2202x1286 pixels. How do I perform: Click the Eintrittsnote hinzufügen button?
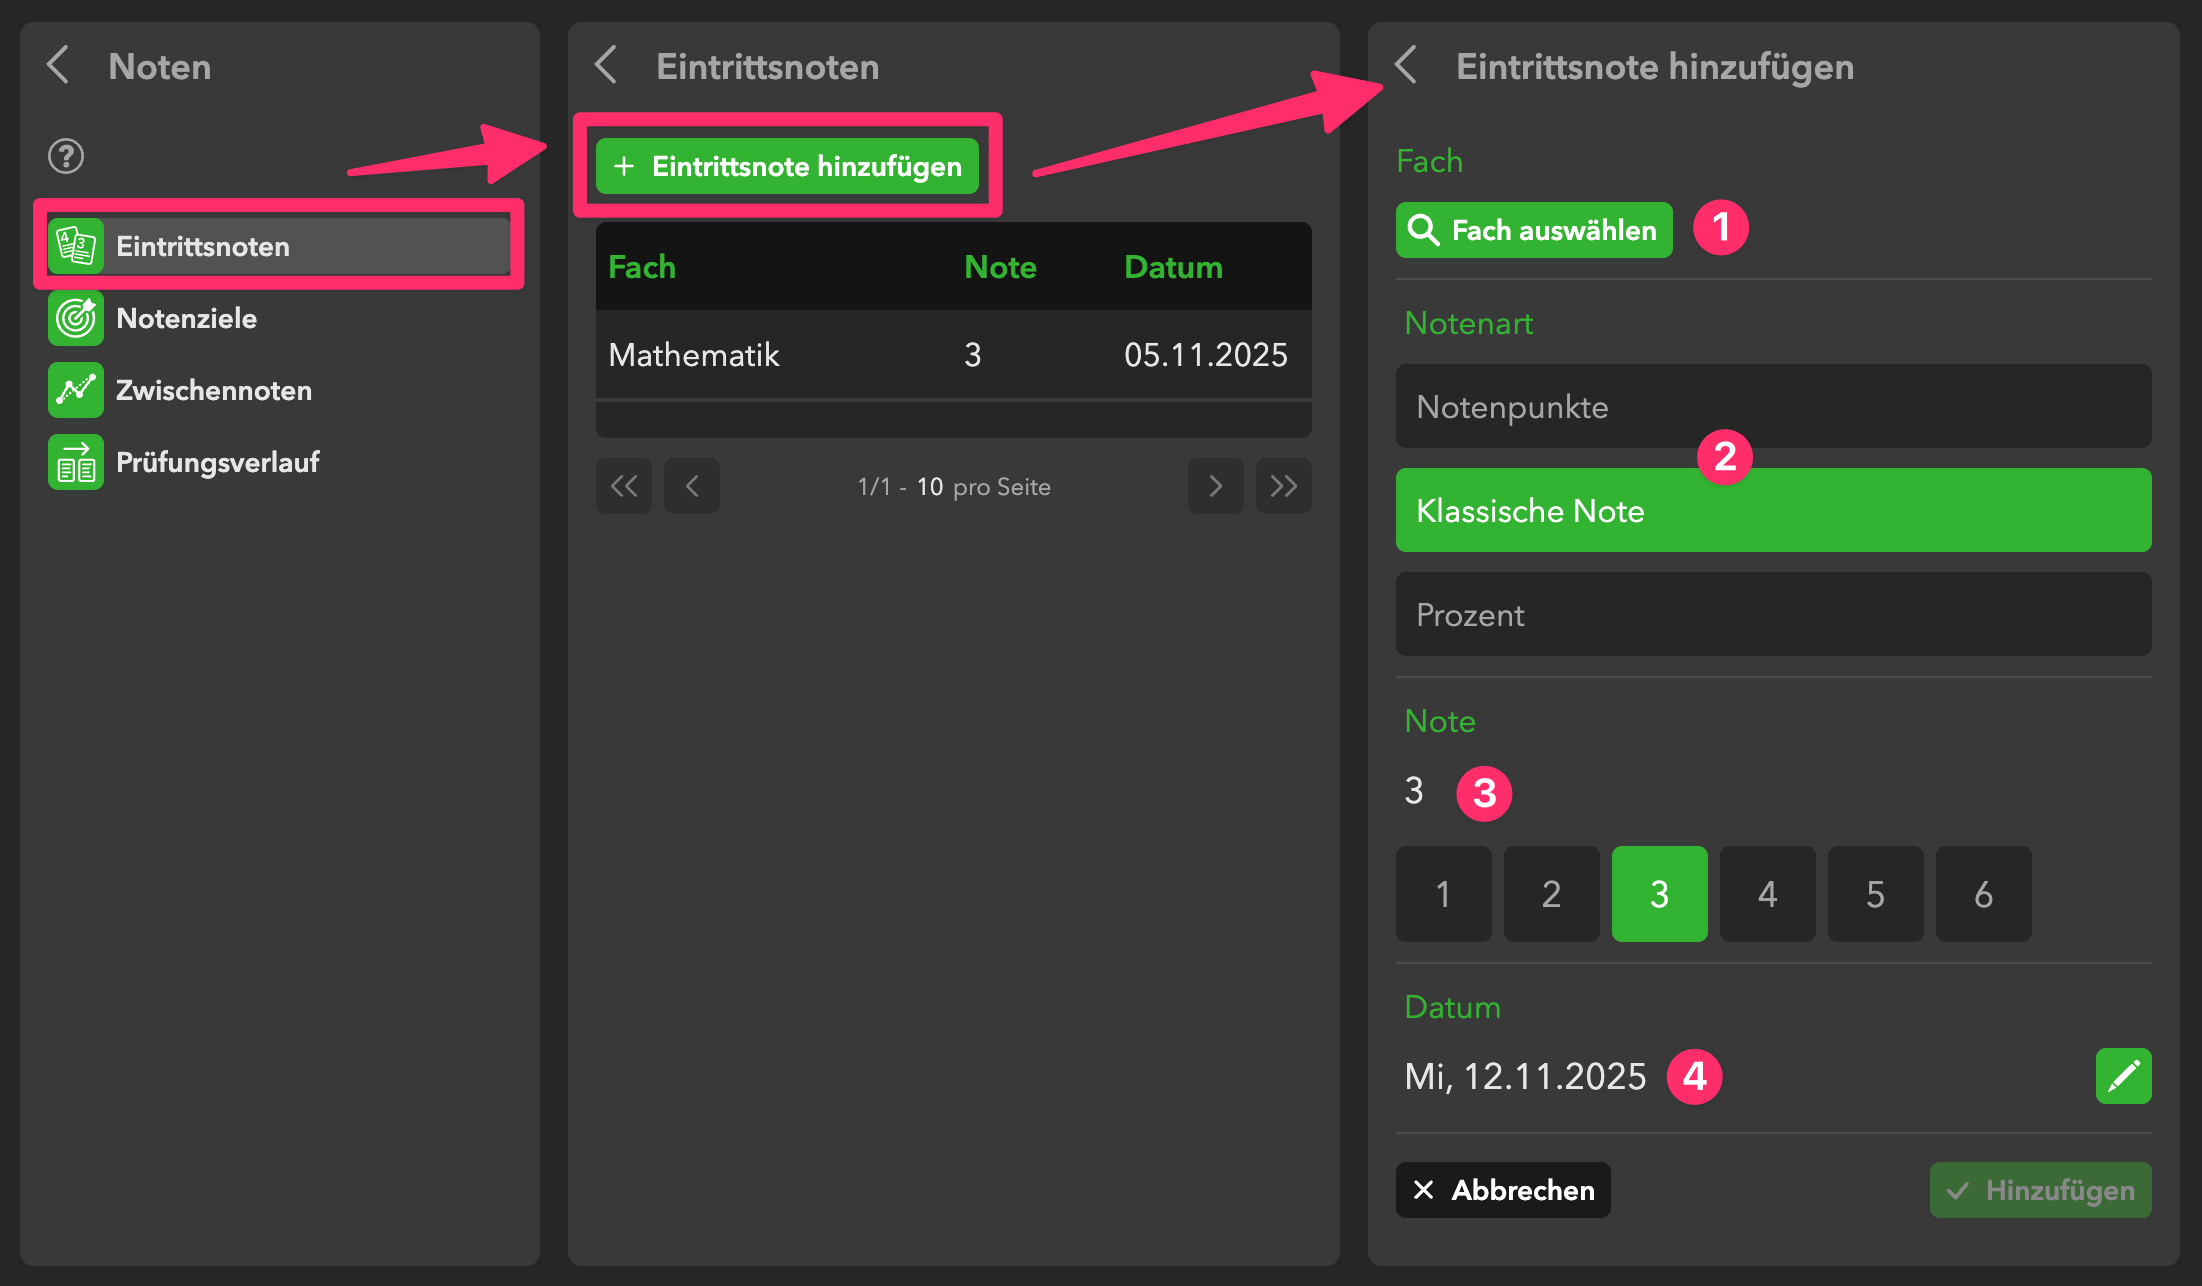787,166
